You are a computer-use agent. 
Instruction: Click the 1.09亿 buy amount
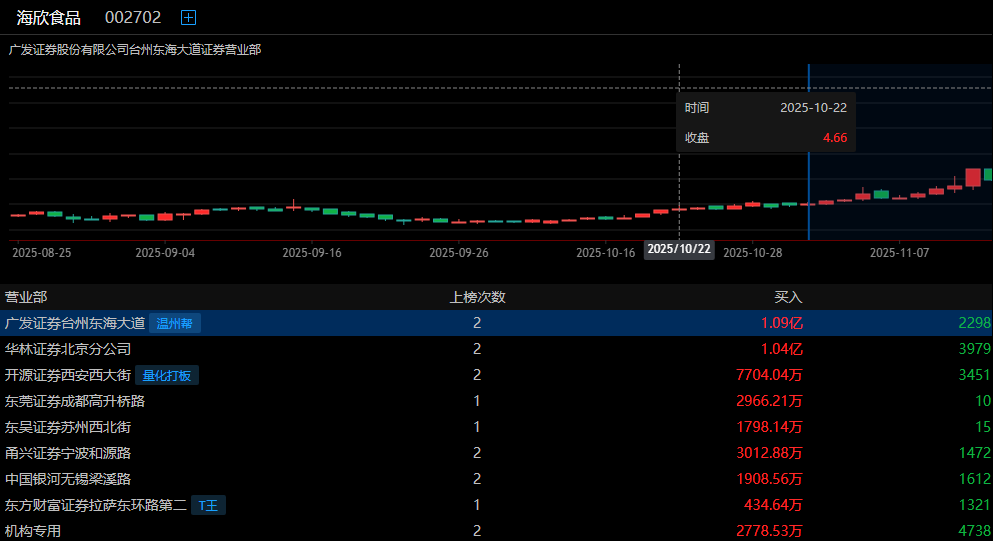[781, 323]
